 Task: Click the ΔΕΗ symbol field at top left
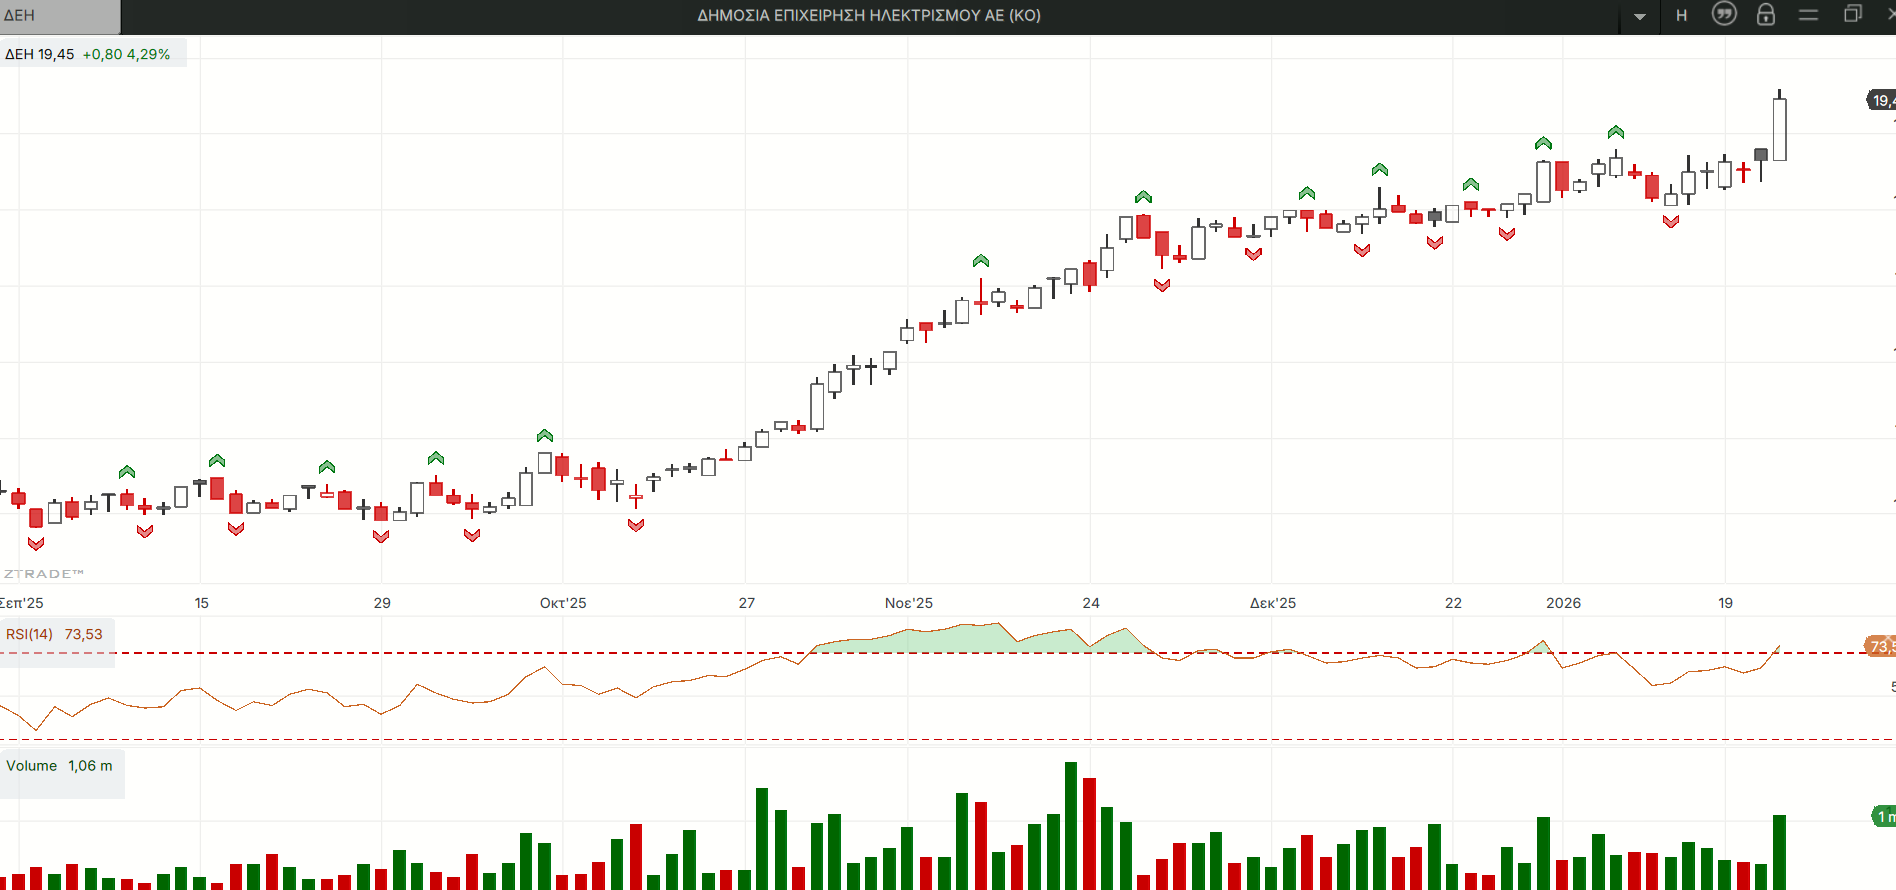point(60,16)
